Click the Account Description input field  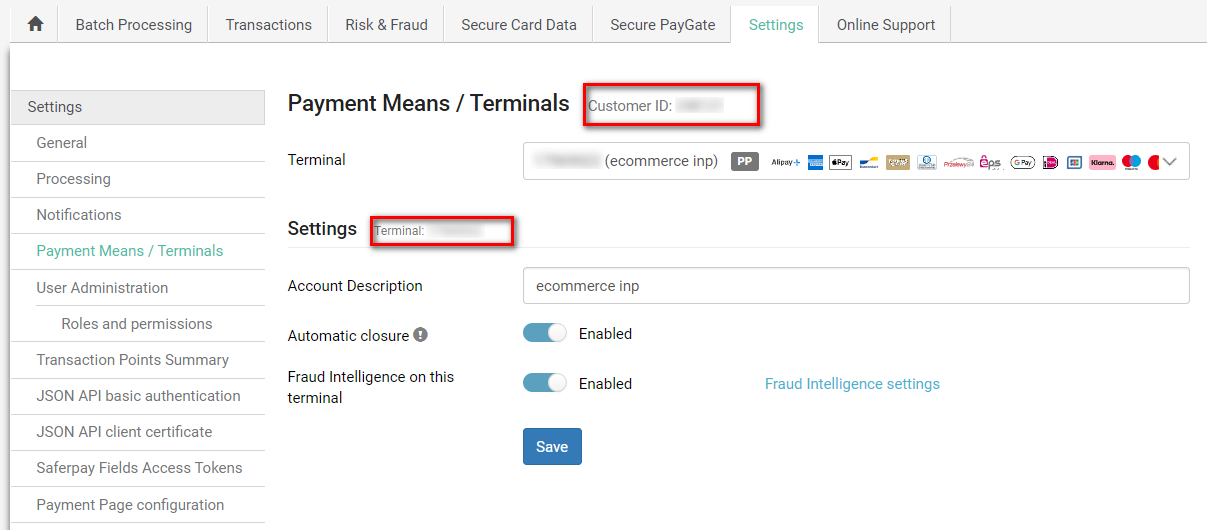click(855, 286)
